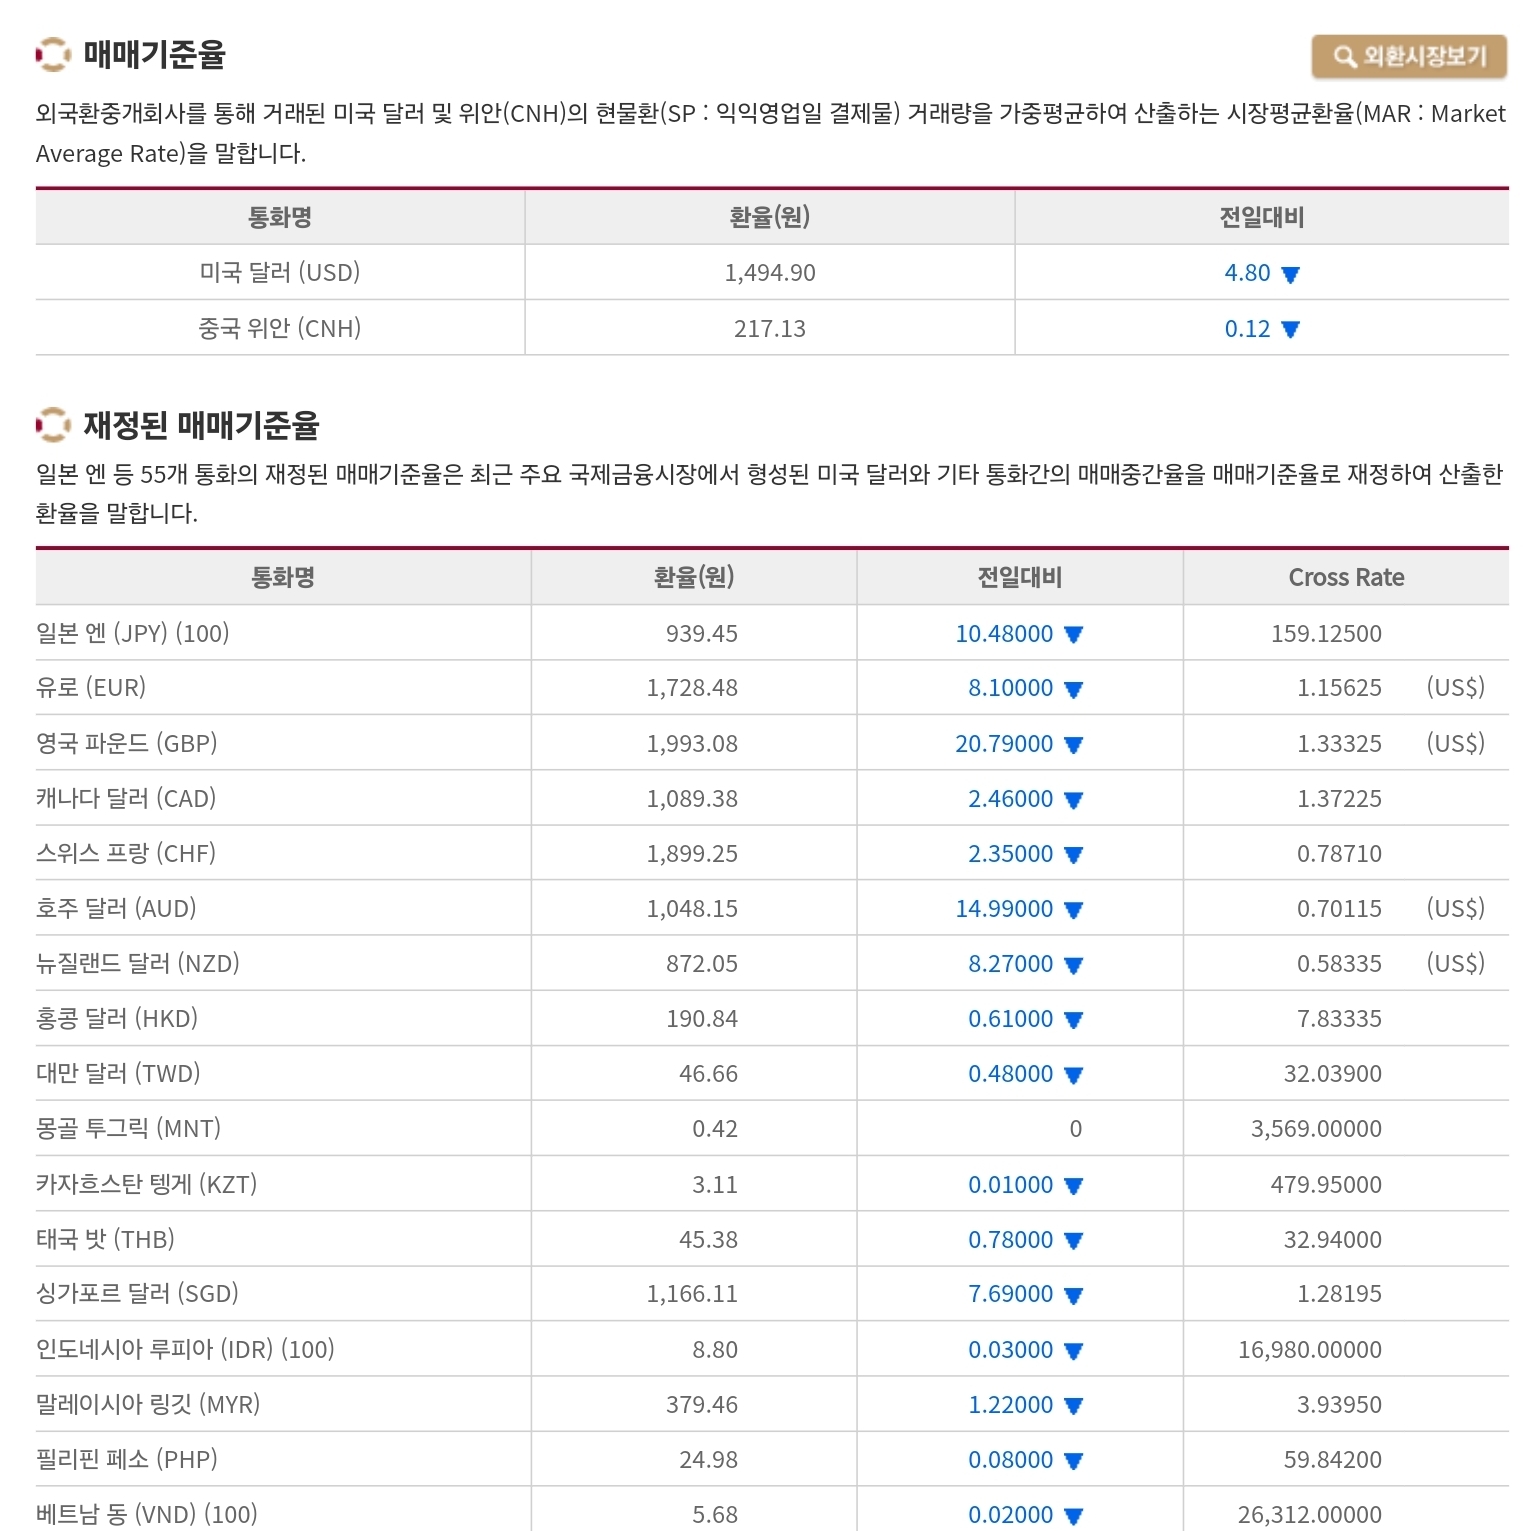Click the GBP rate value 1,993.08
Viewport: 1527px width, 1531px height.
[692, 744]
